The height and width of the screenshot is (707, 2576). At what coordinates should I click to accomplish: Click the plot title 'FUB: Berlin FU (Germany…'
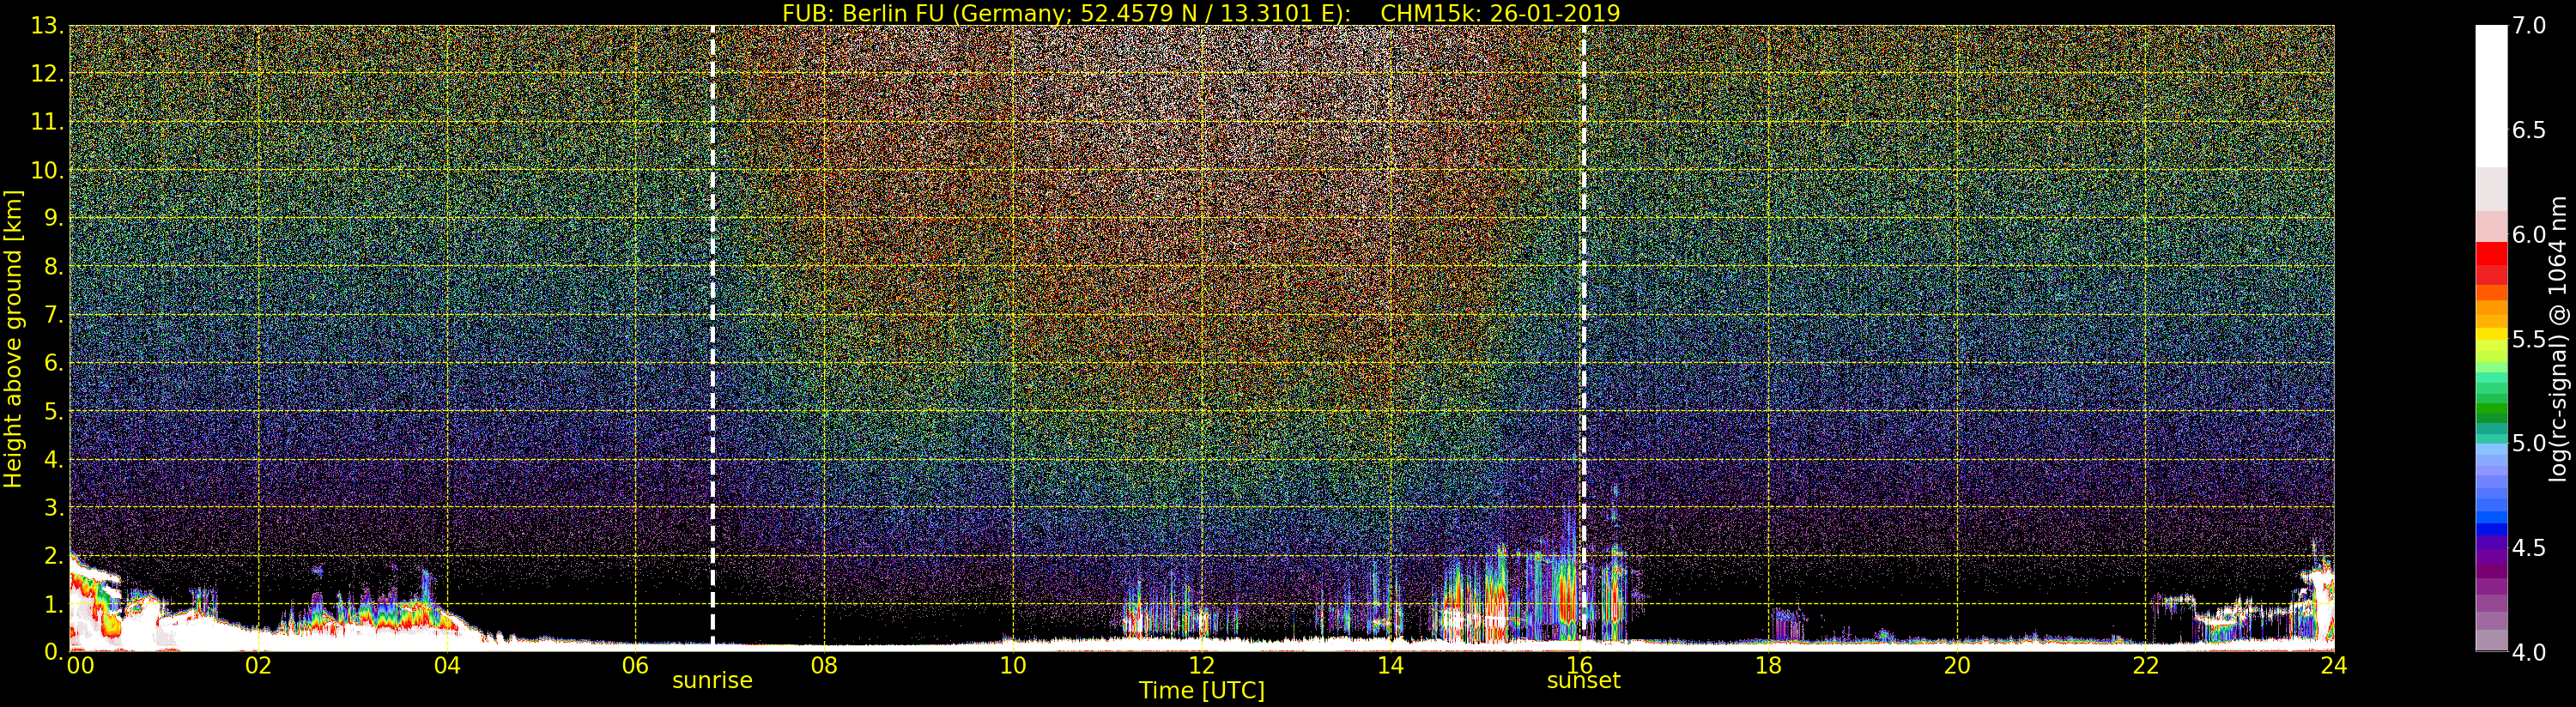(x=1201, y=13)
